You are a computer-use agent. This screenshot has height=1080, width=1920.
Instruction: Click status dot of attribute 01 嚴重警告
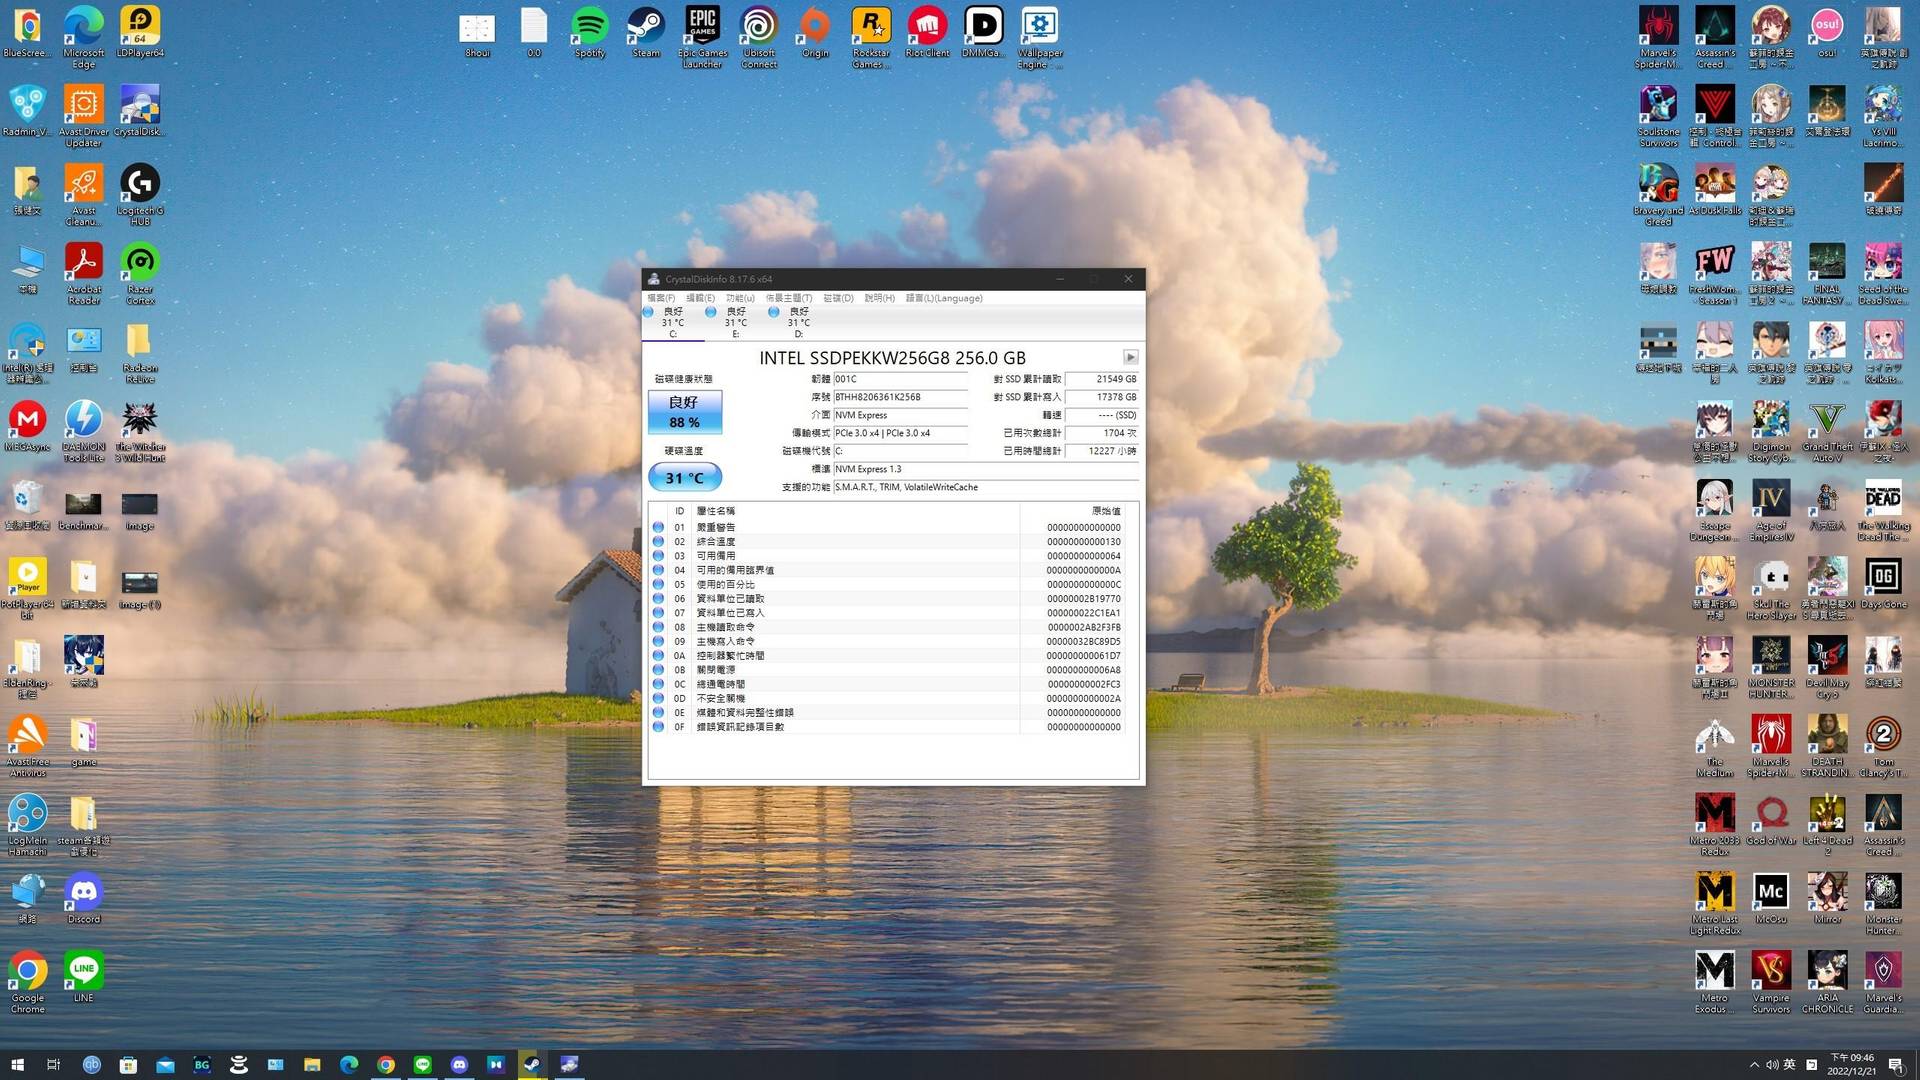pyautogui.click(x=658, y=527)
